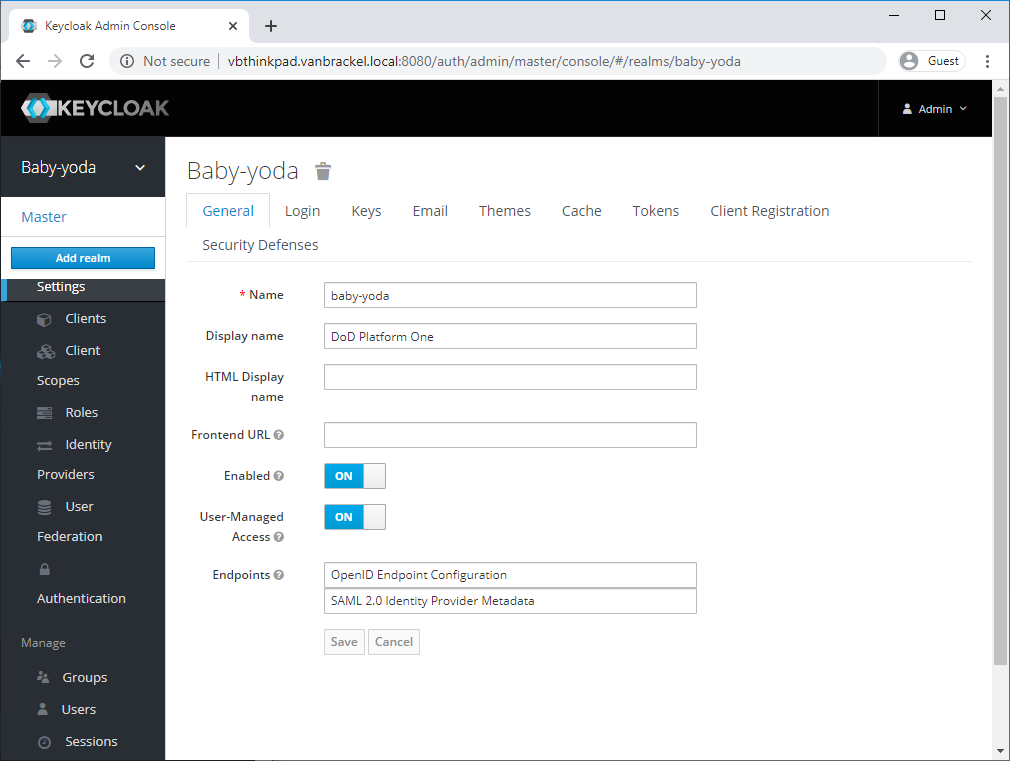Reload the page with browser refresh icon
Screen dimensions: 1010x761
(x=87, y=61)
